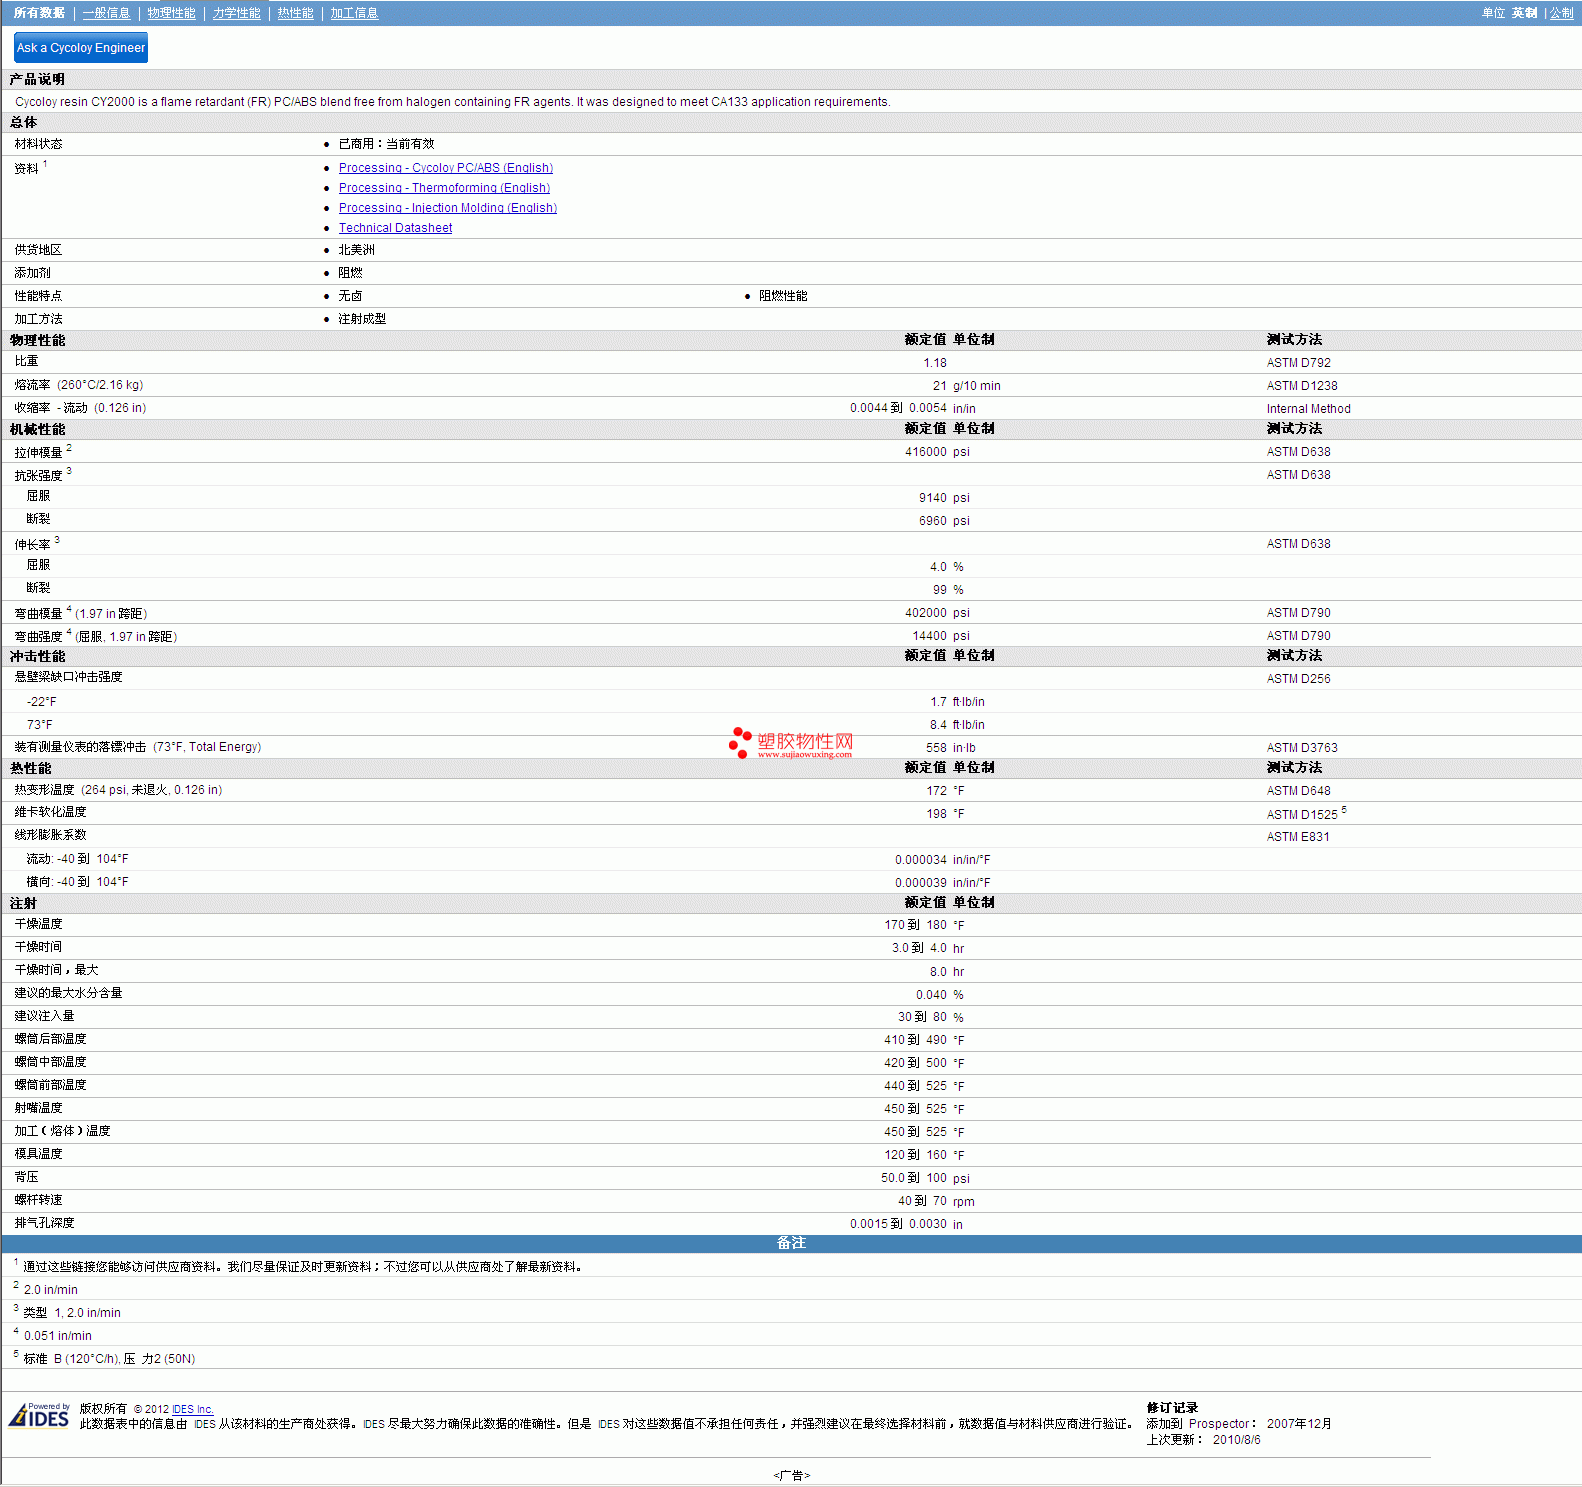
Task: Click the Internal Method test method cell
Action: coord(1308,409)
